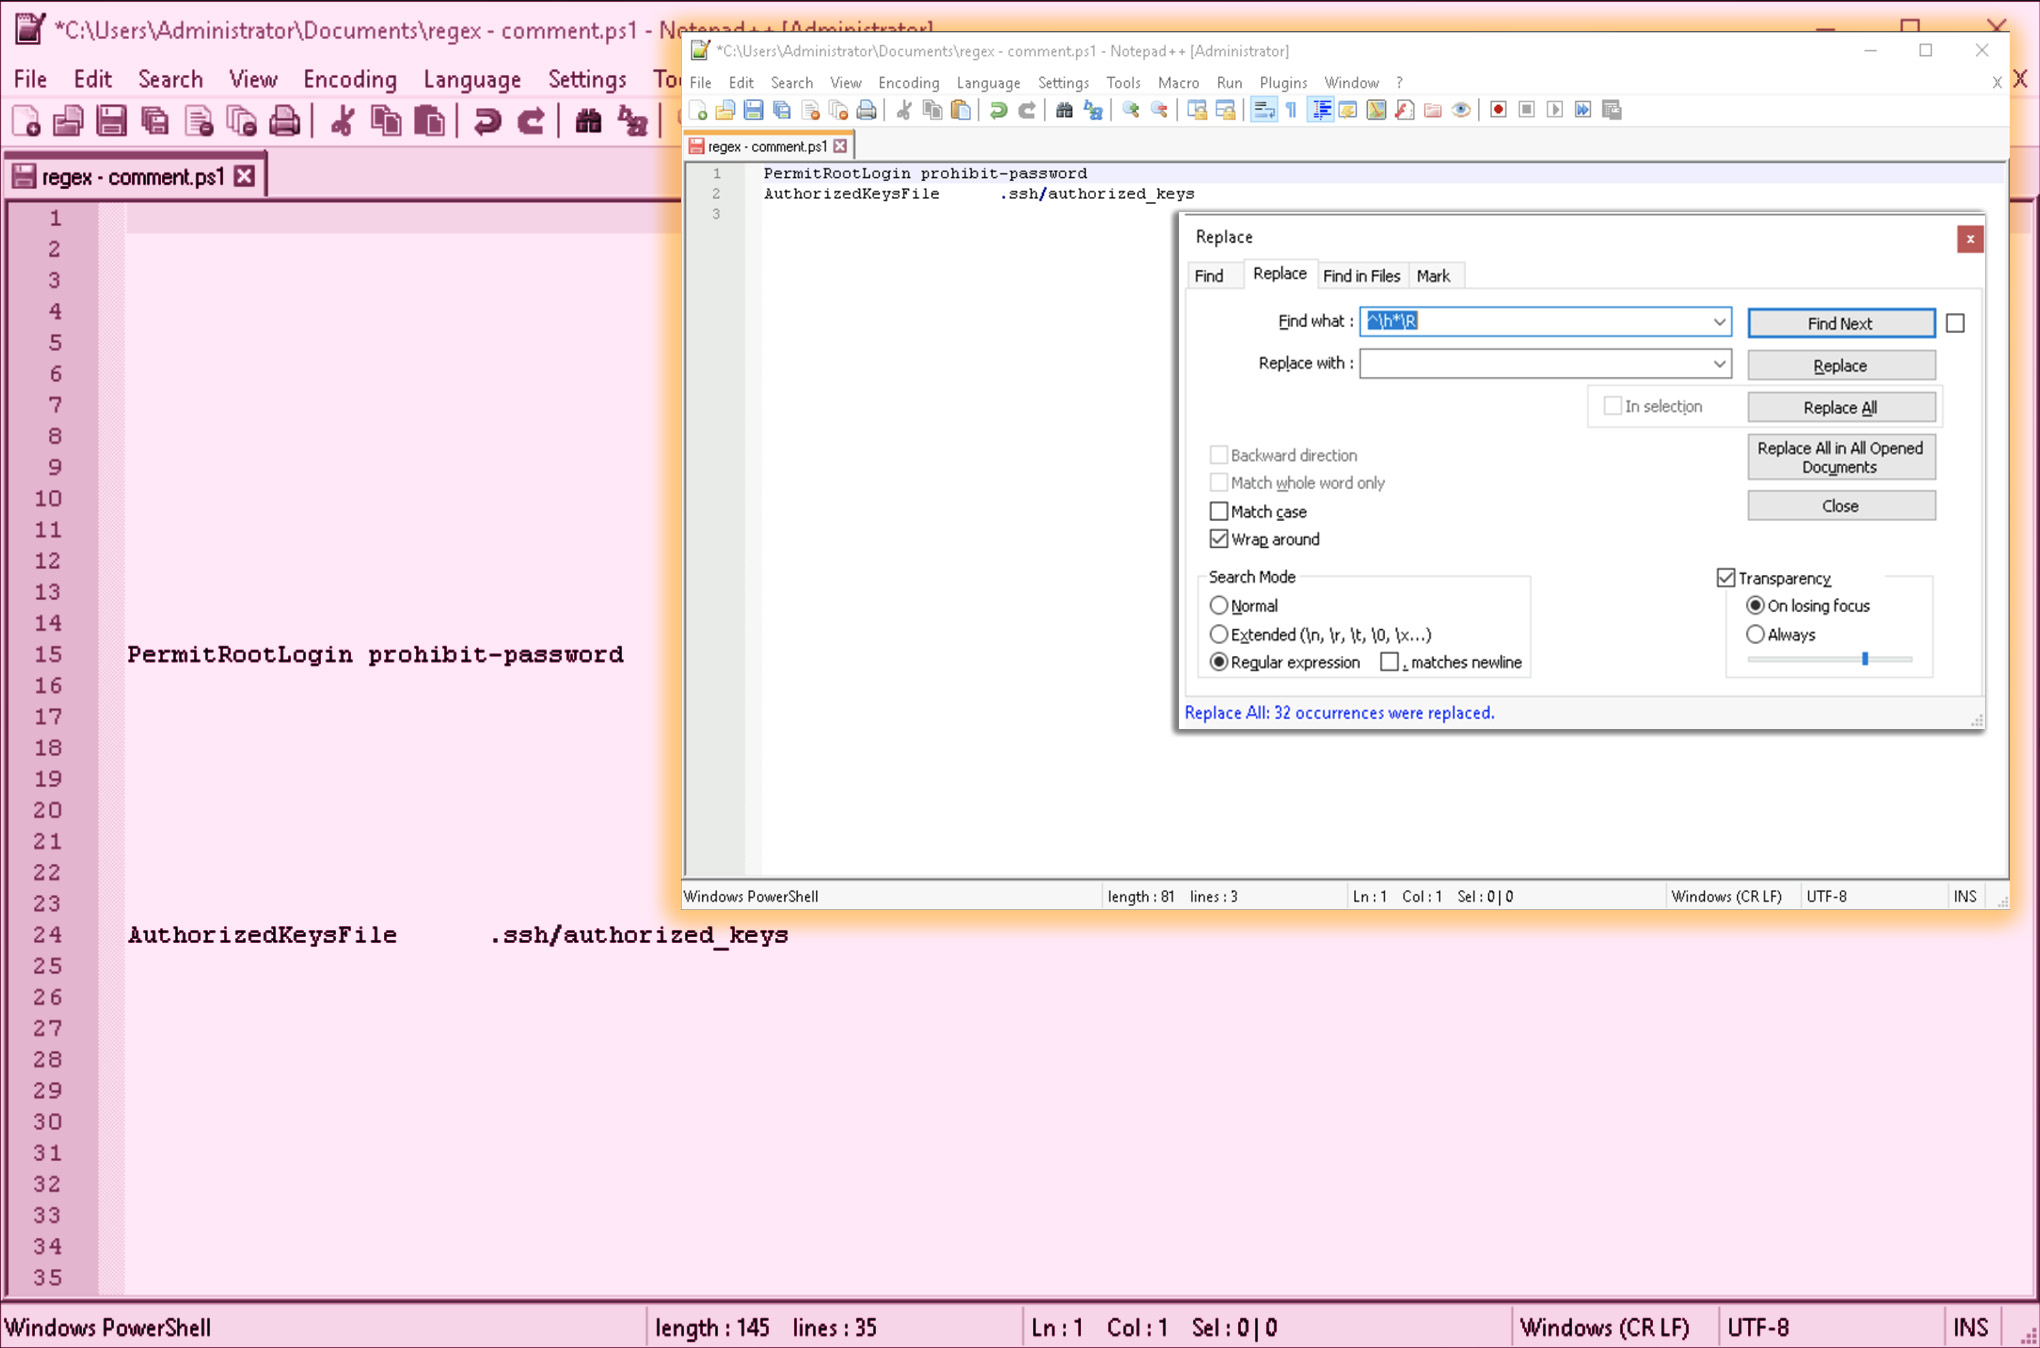
Task: Uncheck the Wrap around option
Action: (1219, 539)
